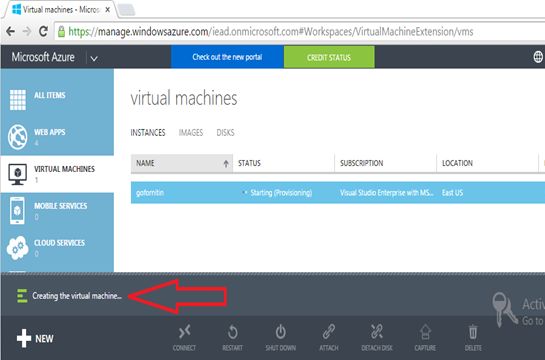Click the Delete trash icon

(x=473, y=332)
